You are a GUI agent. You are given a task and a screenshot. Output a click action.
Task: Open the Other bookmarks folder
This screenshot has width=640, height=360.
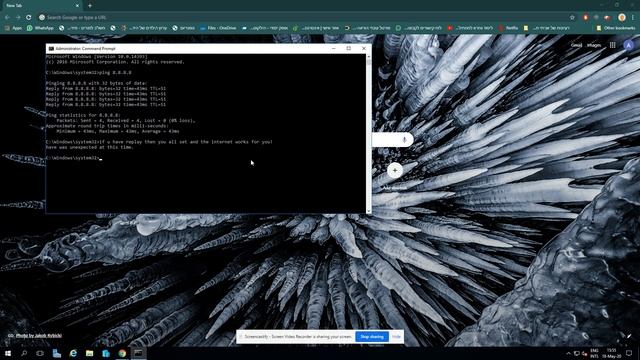coord(616,28)
